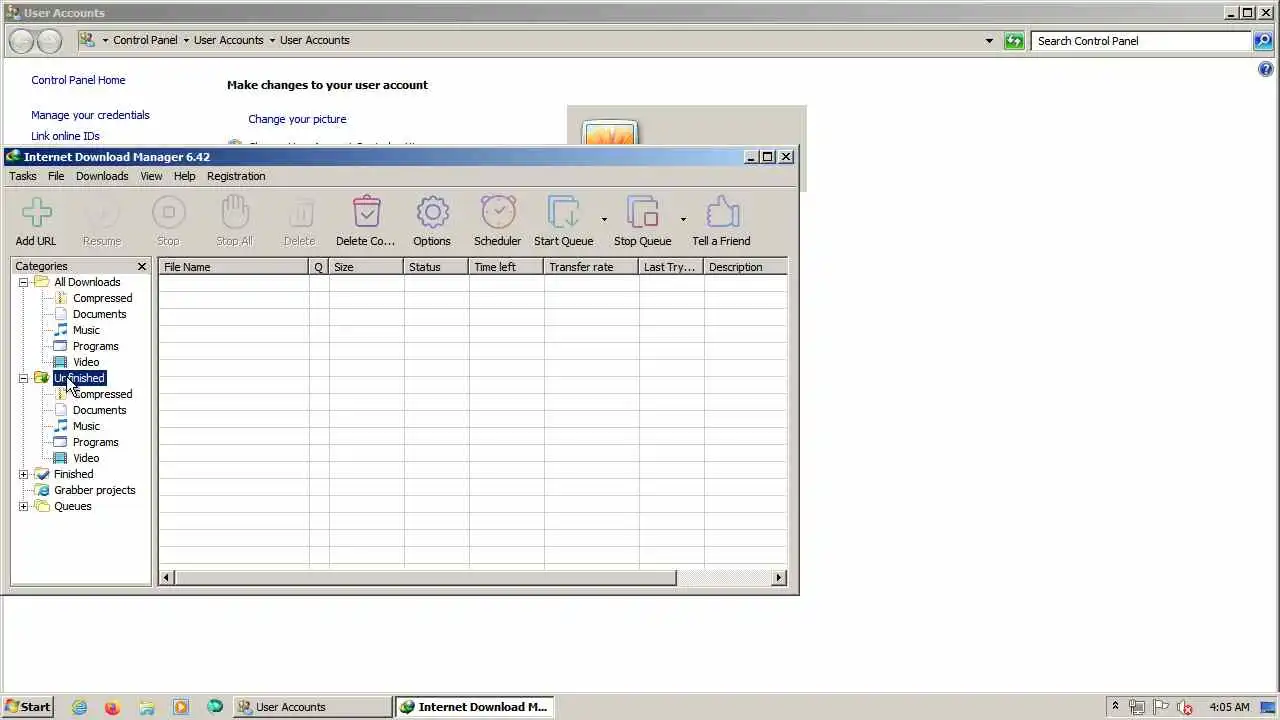Screen dimensions: 1280x720
Task: Click the refresh button beside address bar
Action: click(1014, 41)
